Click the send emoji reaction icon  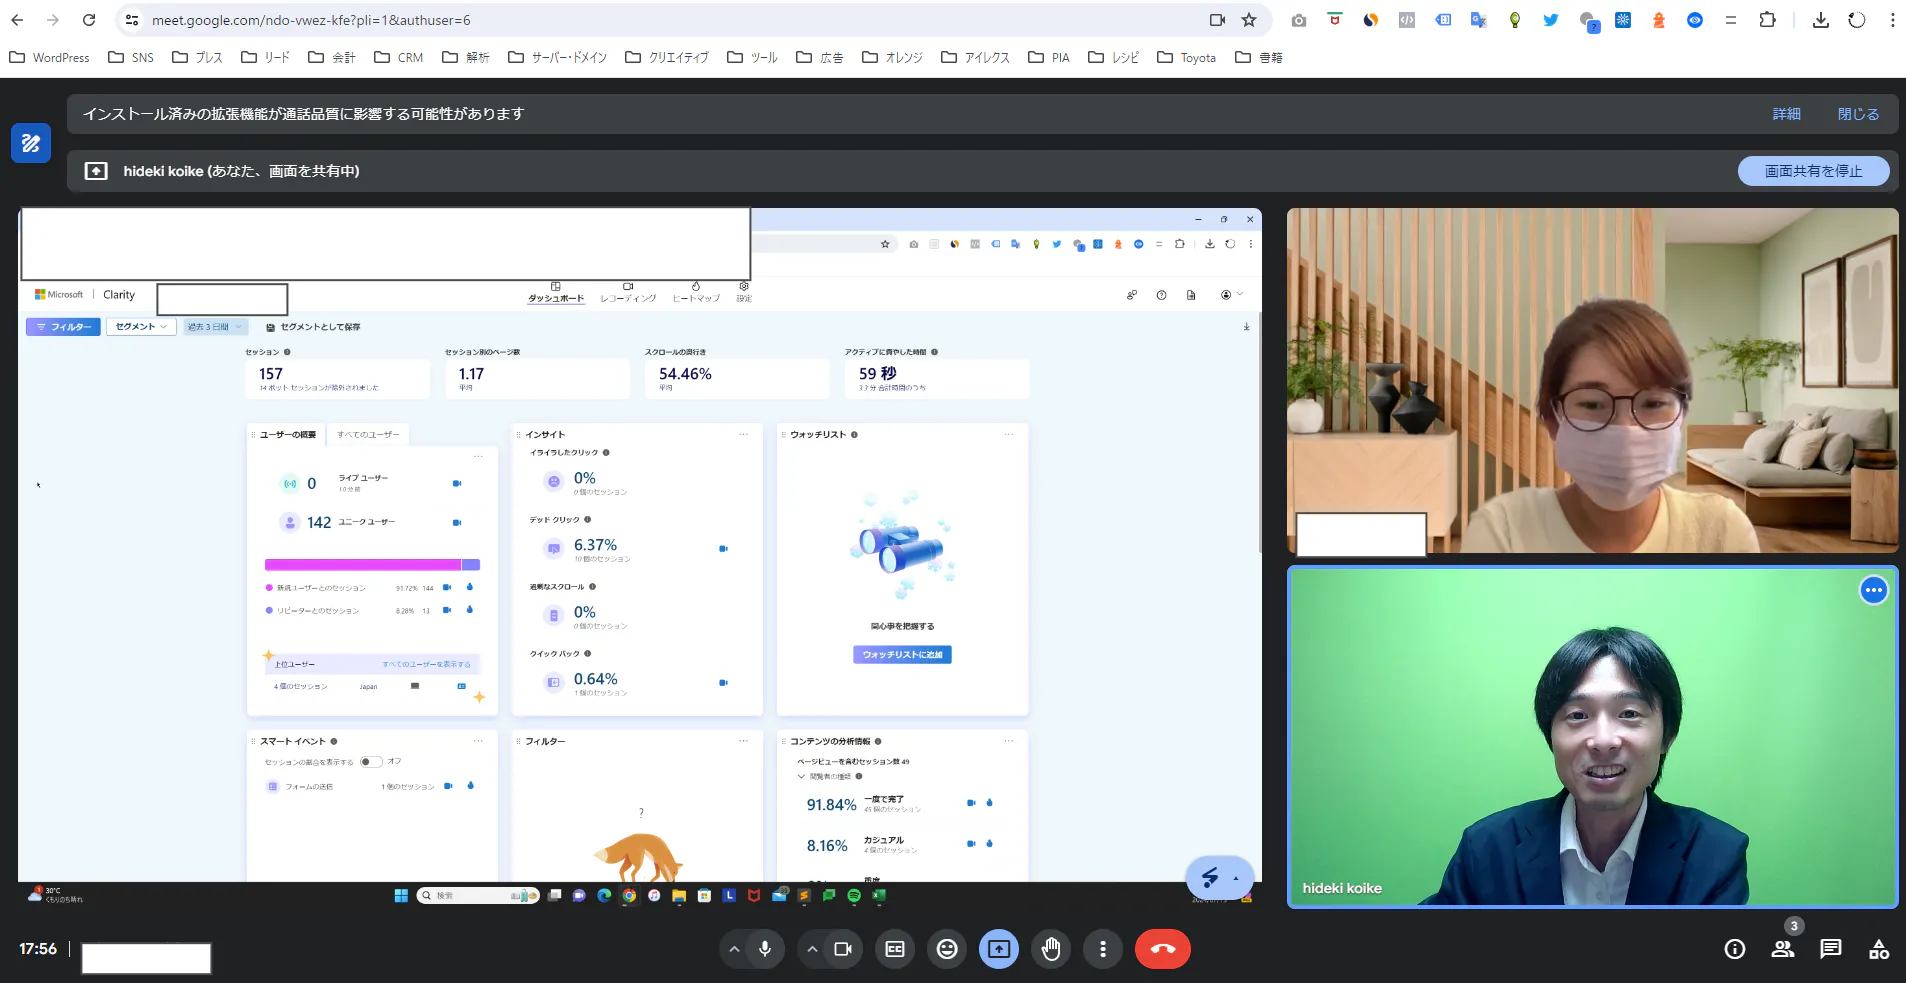[x=947, y=949]
